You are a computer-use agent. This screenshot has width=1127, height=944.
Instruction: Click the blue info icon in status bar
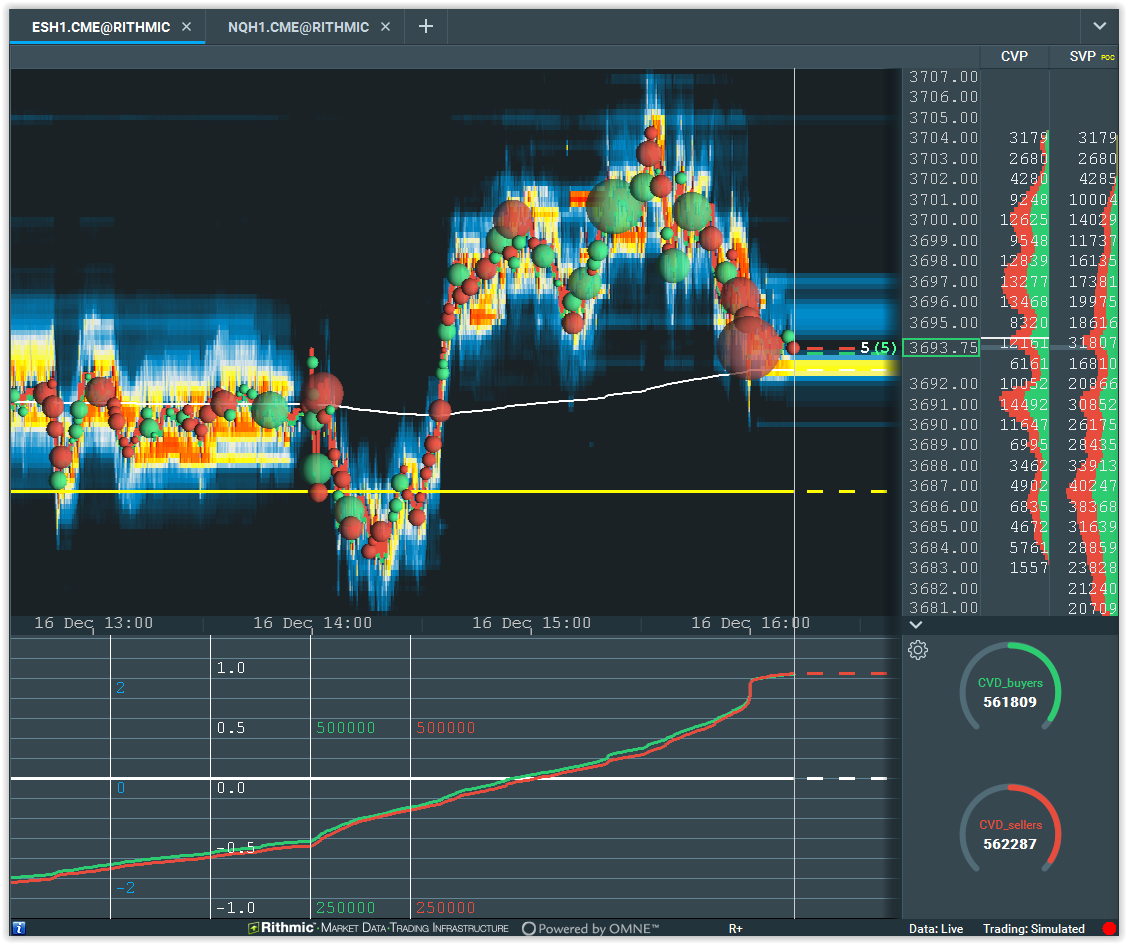point(19,928)
